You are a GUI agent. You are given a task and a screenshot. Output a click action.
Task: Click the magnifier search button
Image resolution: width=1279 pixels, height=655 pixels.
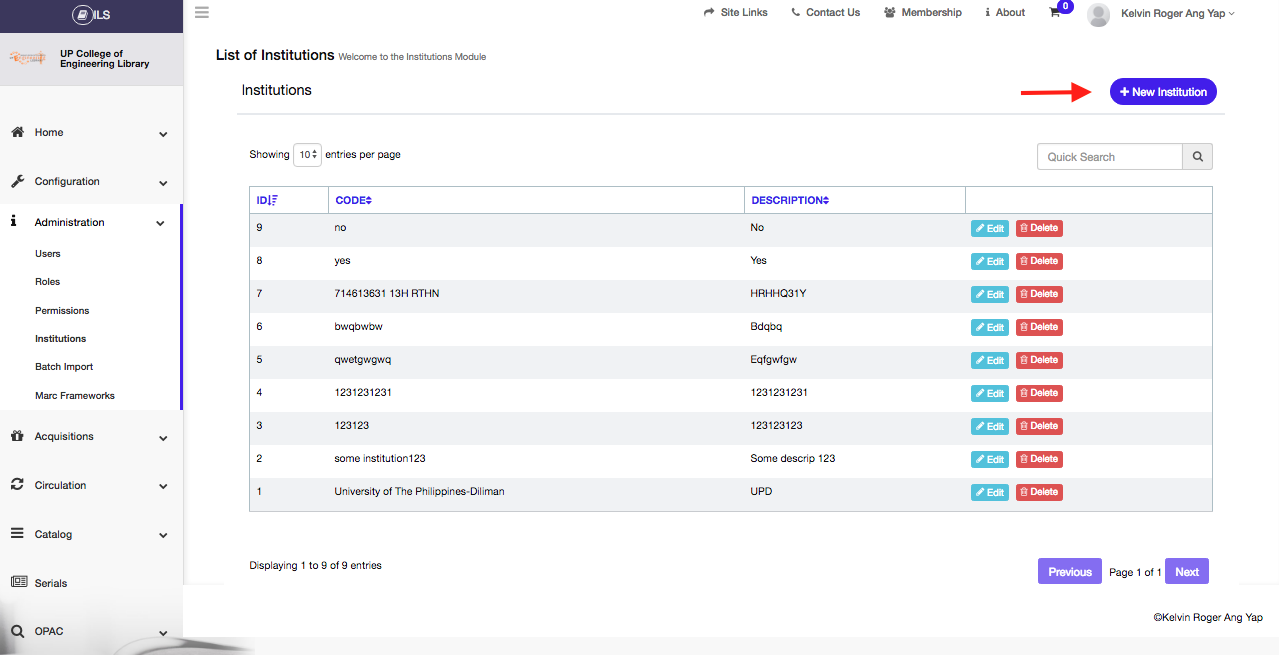click(x=1197, y=157)
